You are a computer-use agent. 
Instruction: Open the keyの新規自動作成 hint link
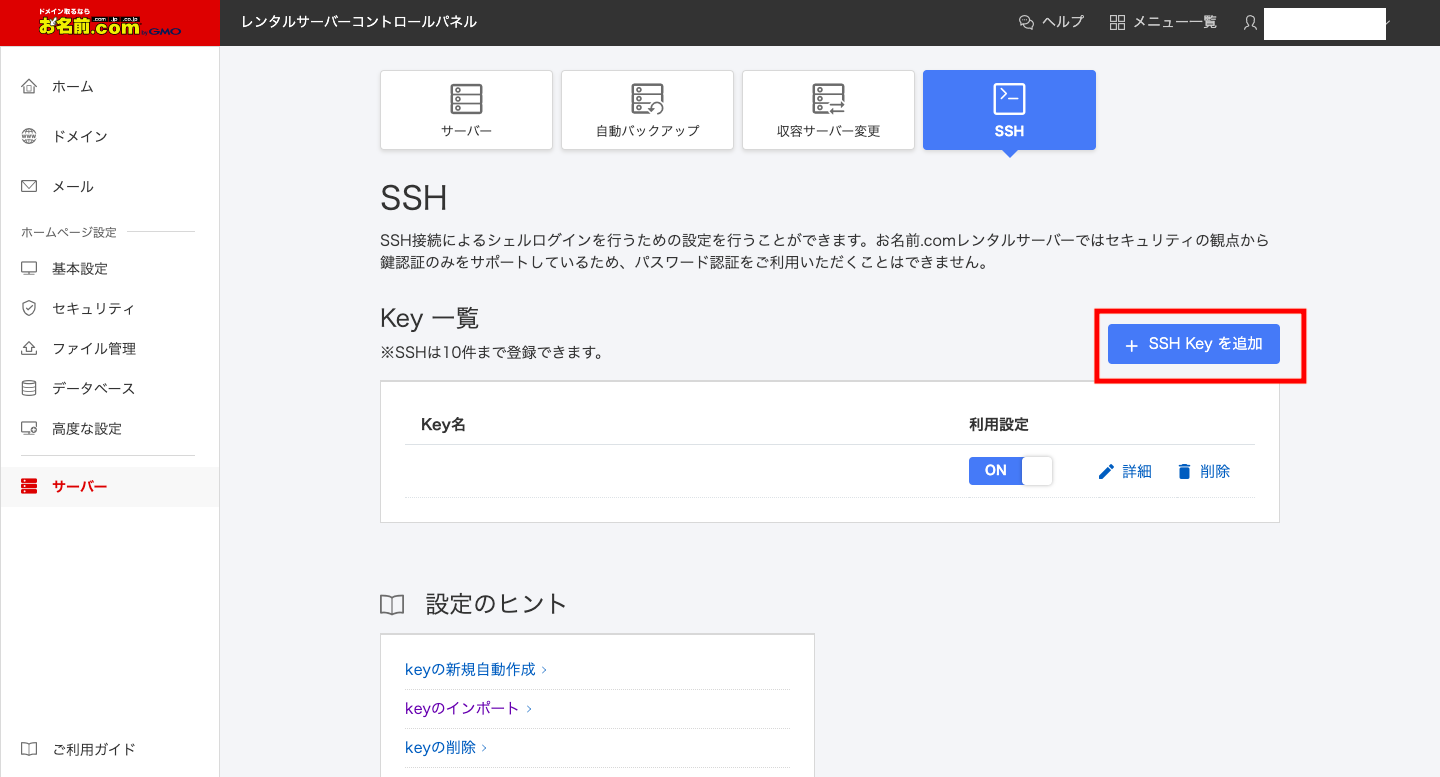click(470, 669)
